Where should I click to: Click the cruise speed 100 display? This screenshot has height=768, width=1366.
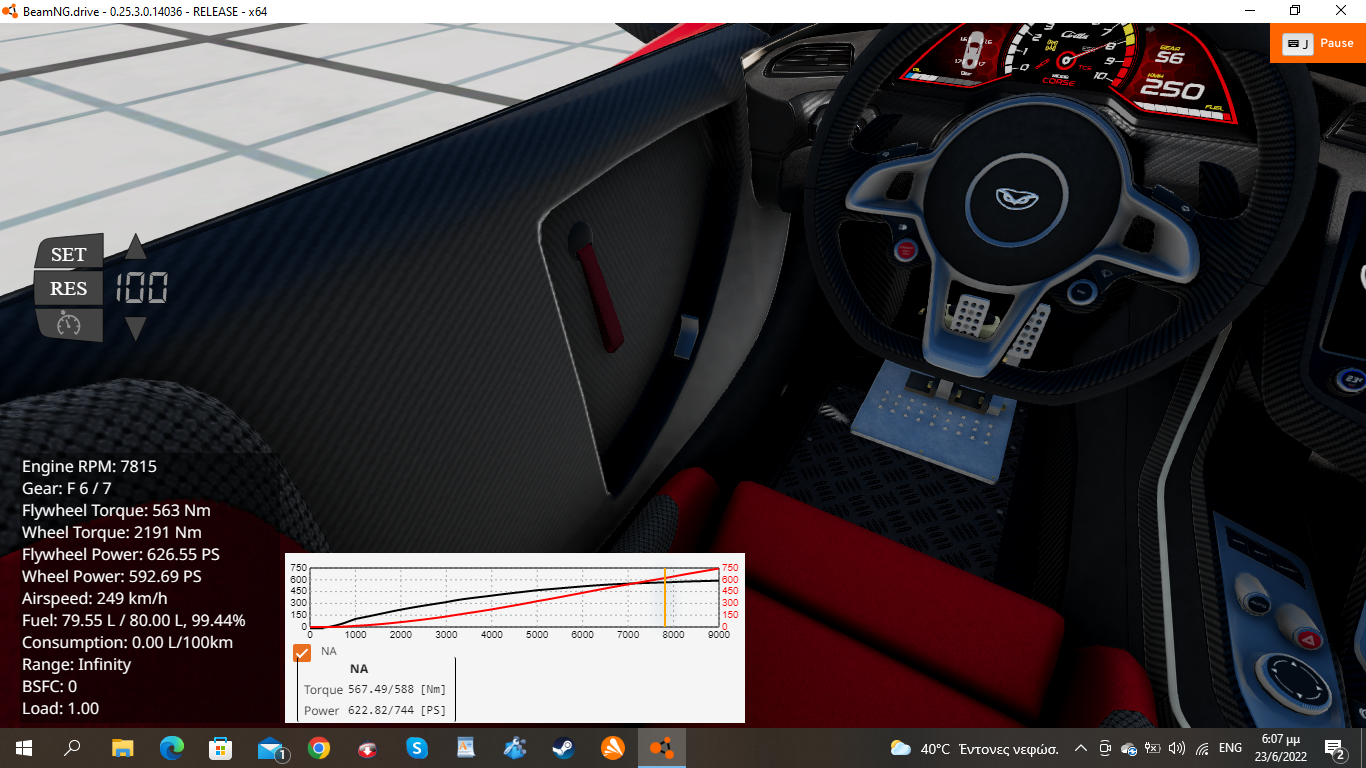[142, 288]
